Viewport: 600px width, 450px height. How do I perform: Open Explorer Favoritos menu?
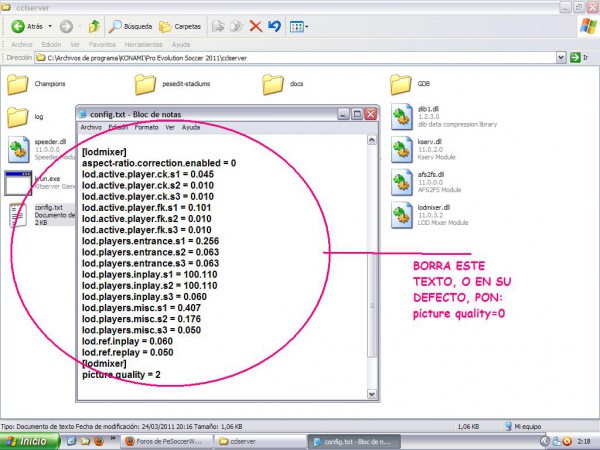coord(102,44)
